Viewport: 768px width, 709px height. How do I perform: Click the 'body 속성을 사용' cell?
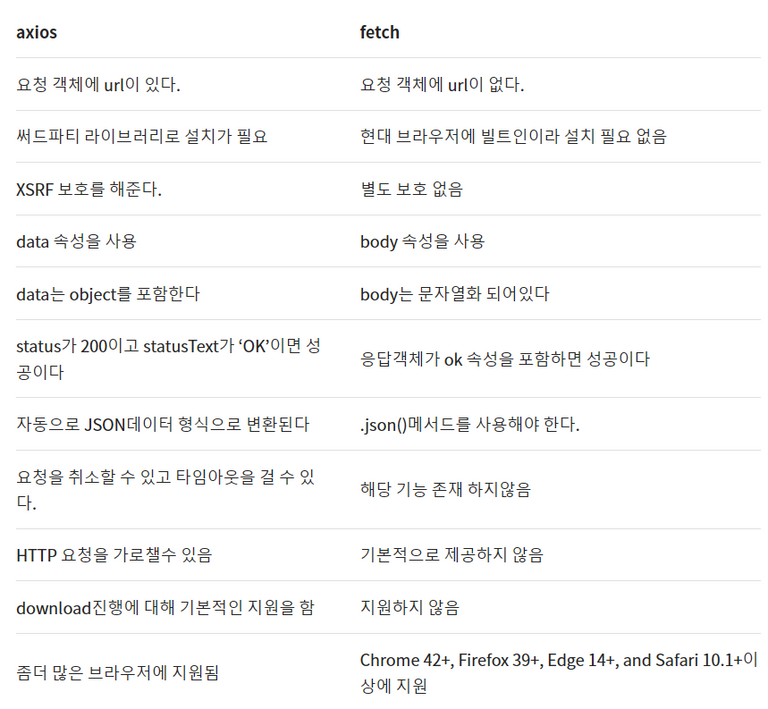(x=422, y=241)
